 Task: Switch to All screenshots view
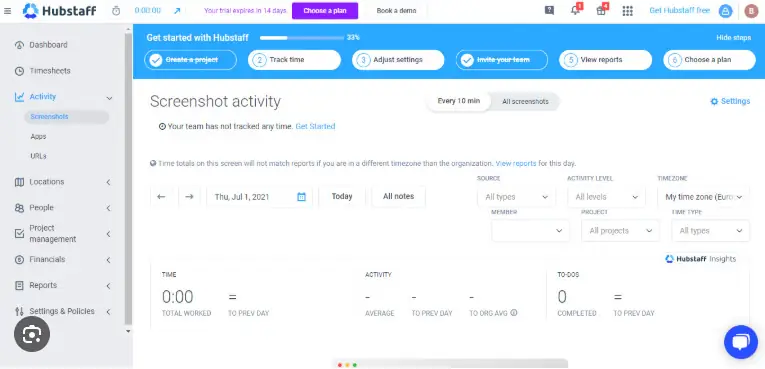[x=525, y=102]
